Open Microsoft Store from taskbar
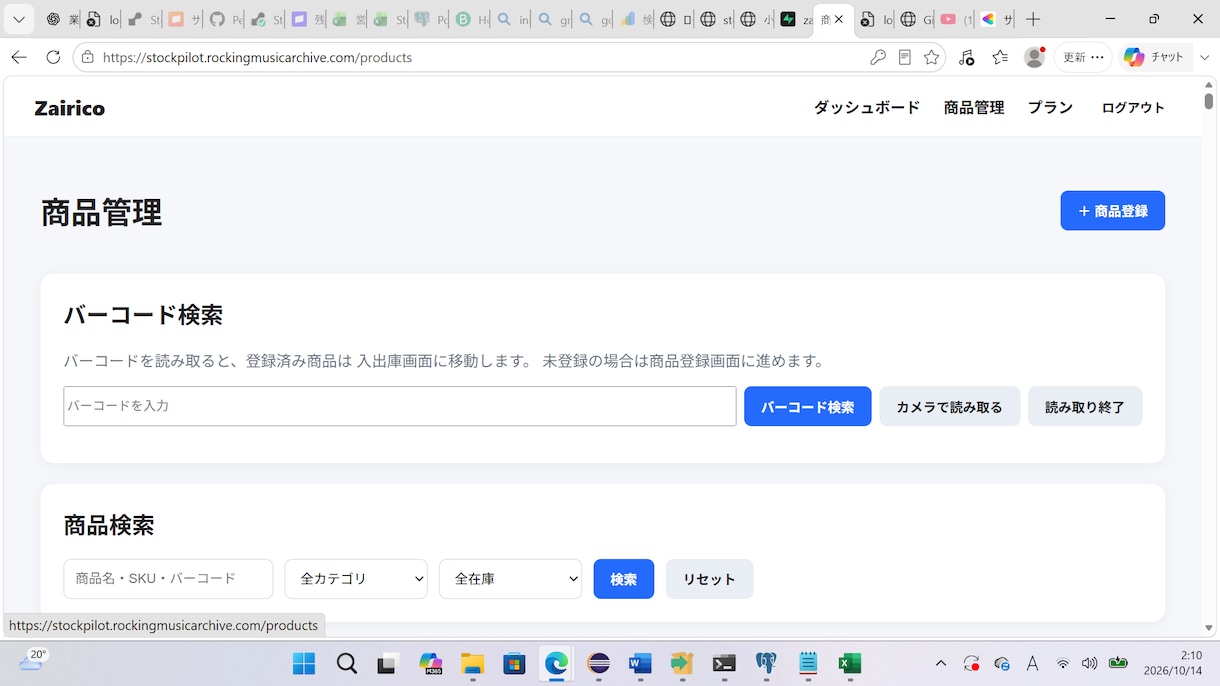The image size is (1220, 686). [514, 663]
